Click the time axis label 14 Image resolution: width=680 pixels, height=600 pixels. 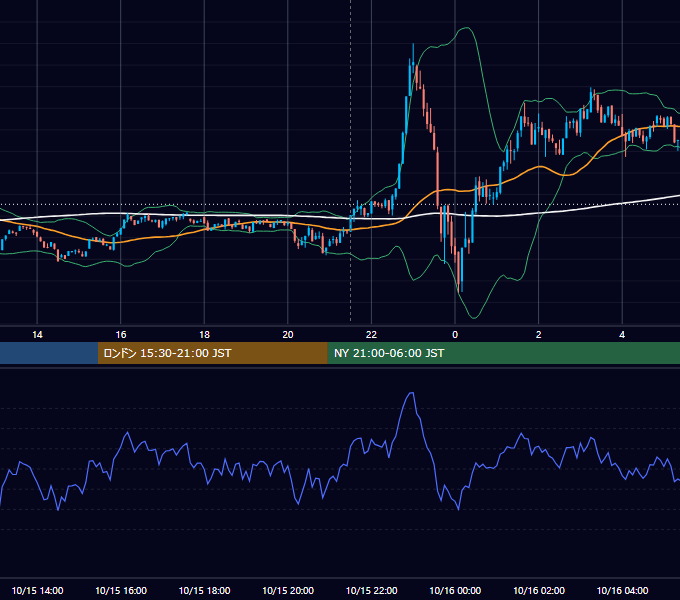tap(37, 335)
